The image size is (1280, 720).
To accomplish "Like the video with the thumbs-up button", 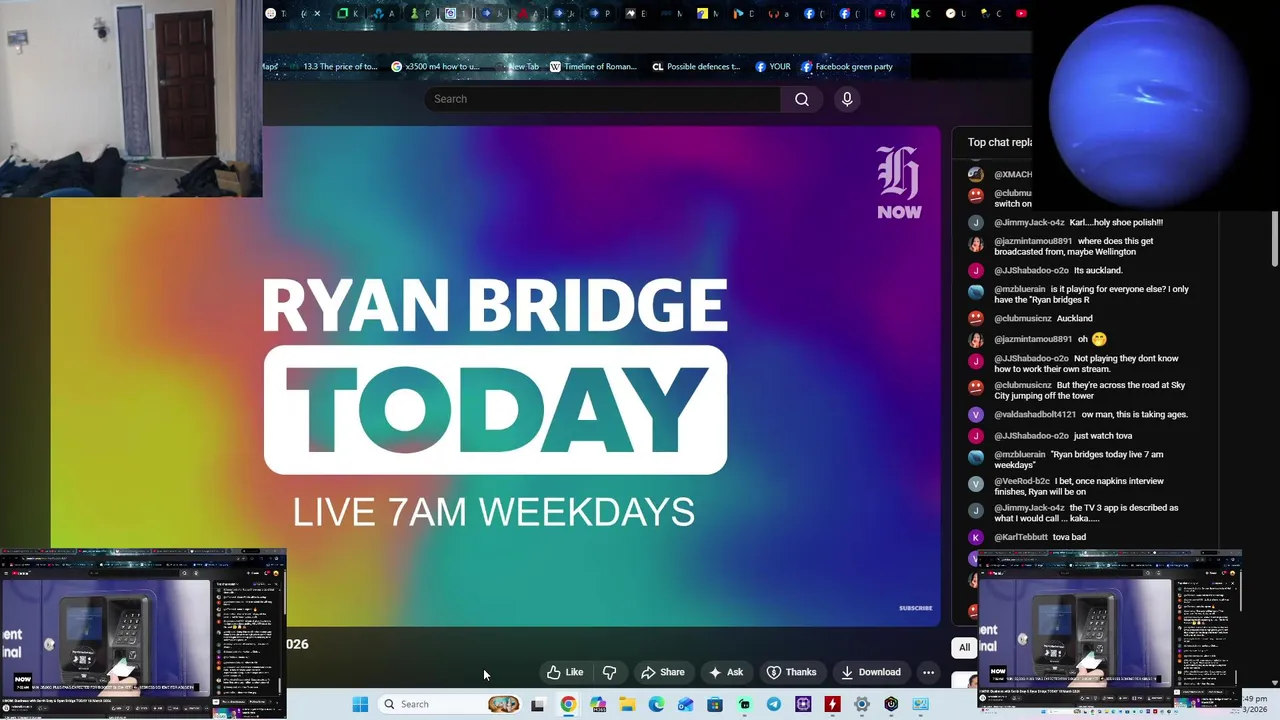I will (565, 672).
